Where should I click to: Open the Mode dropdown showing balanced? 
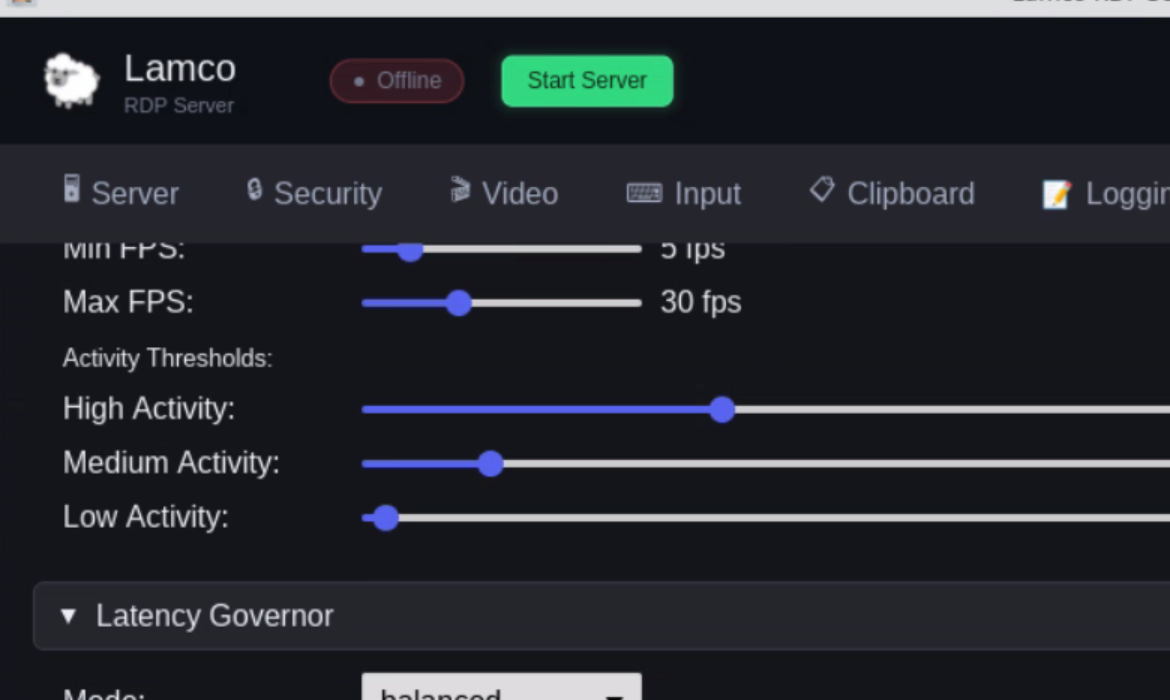pos(500,690)
